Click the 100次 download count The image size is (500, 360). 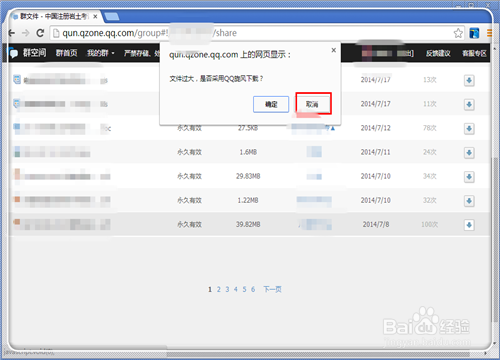(430, 225)
